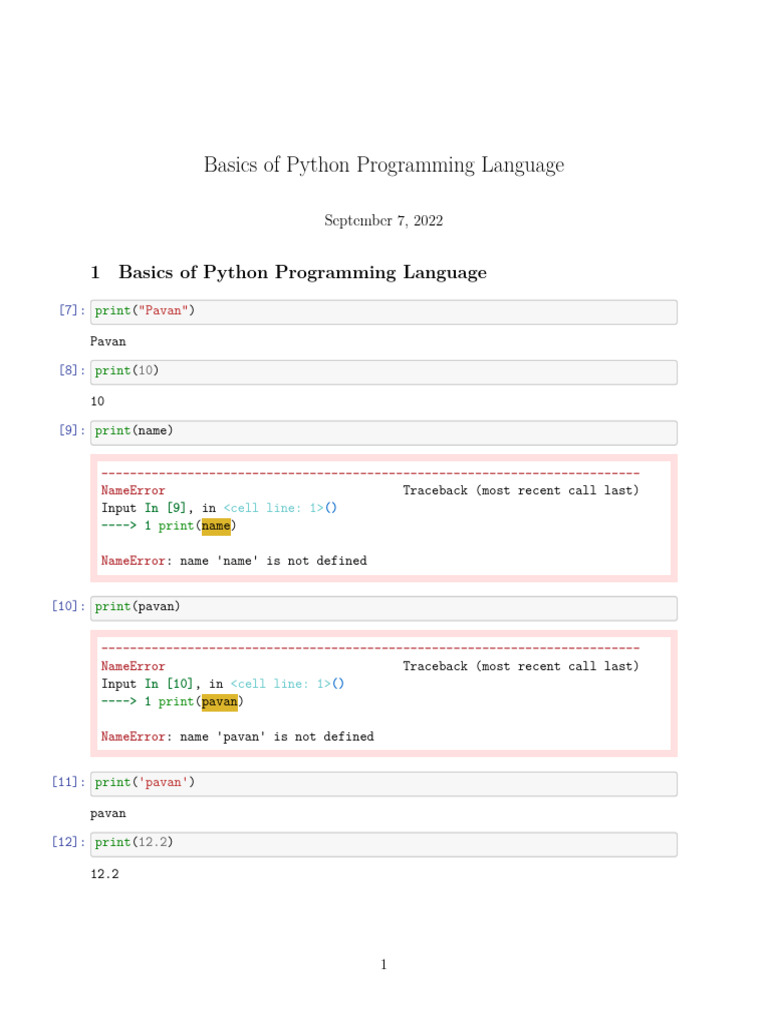Click the print('pavan') code cell

[383, 783]
